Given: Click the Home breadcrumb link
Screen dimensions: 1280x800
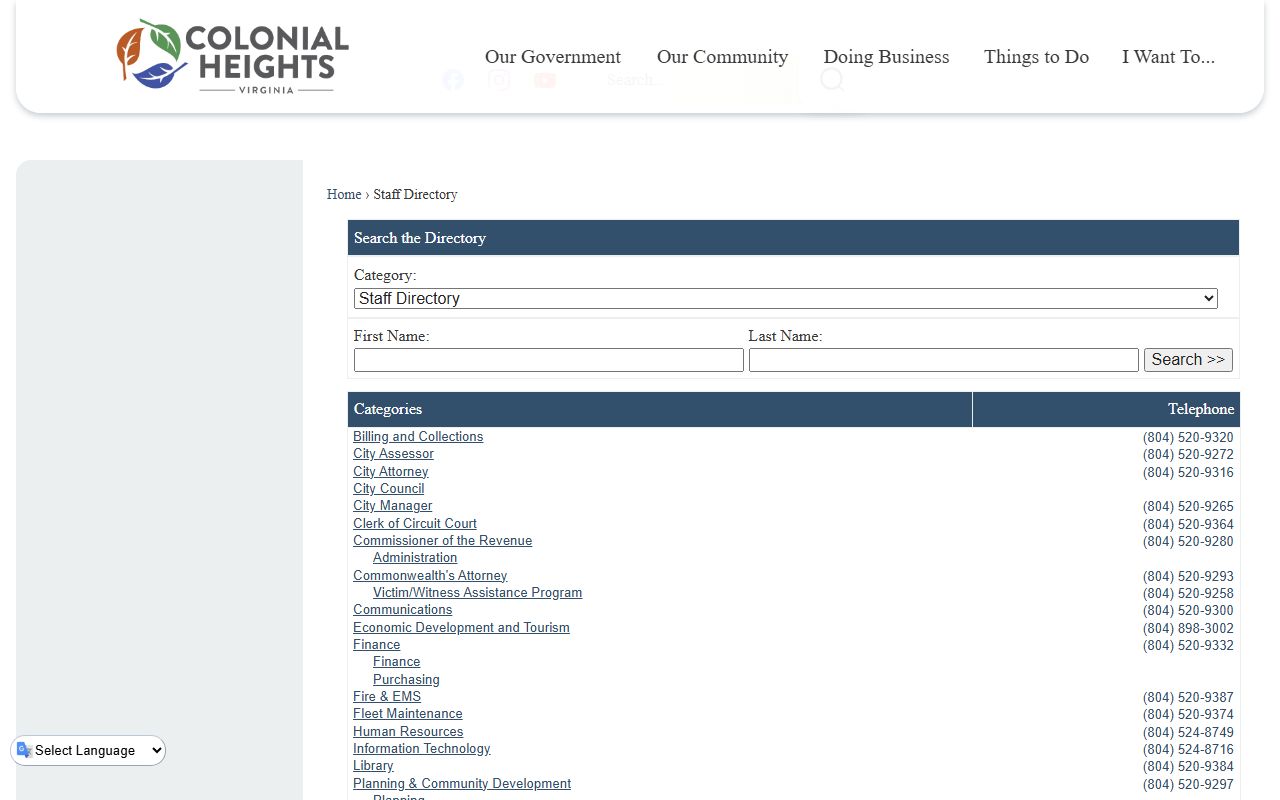Looking at the screenshot, I should (344, 195).
